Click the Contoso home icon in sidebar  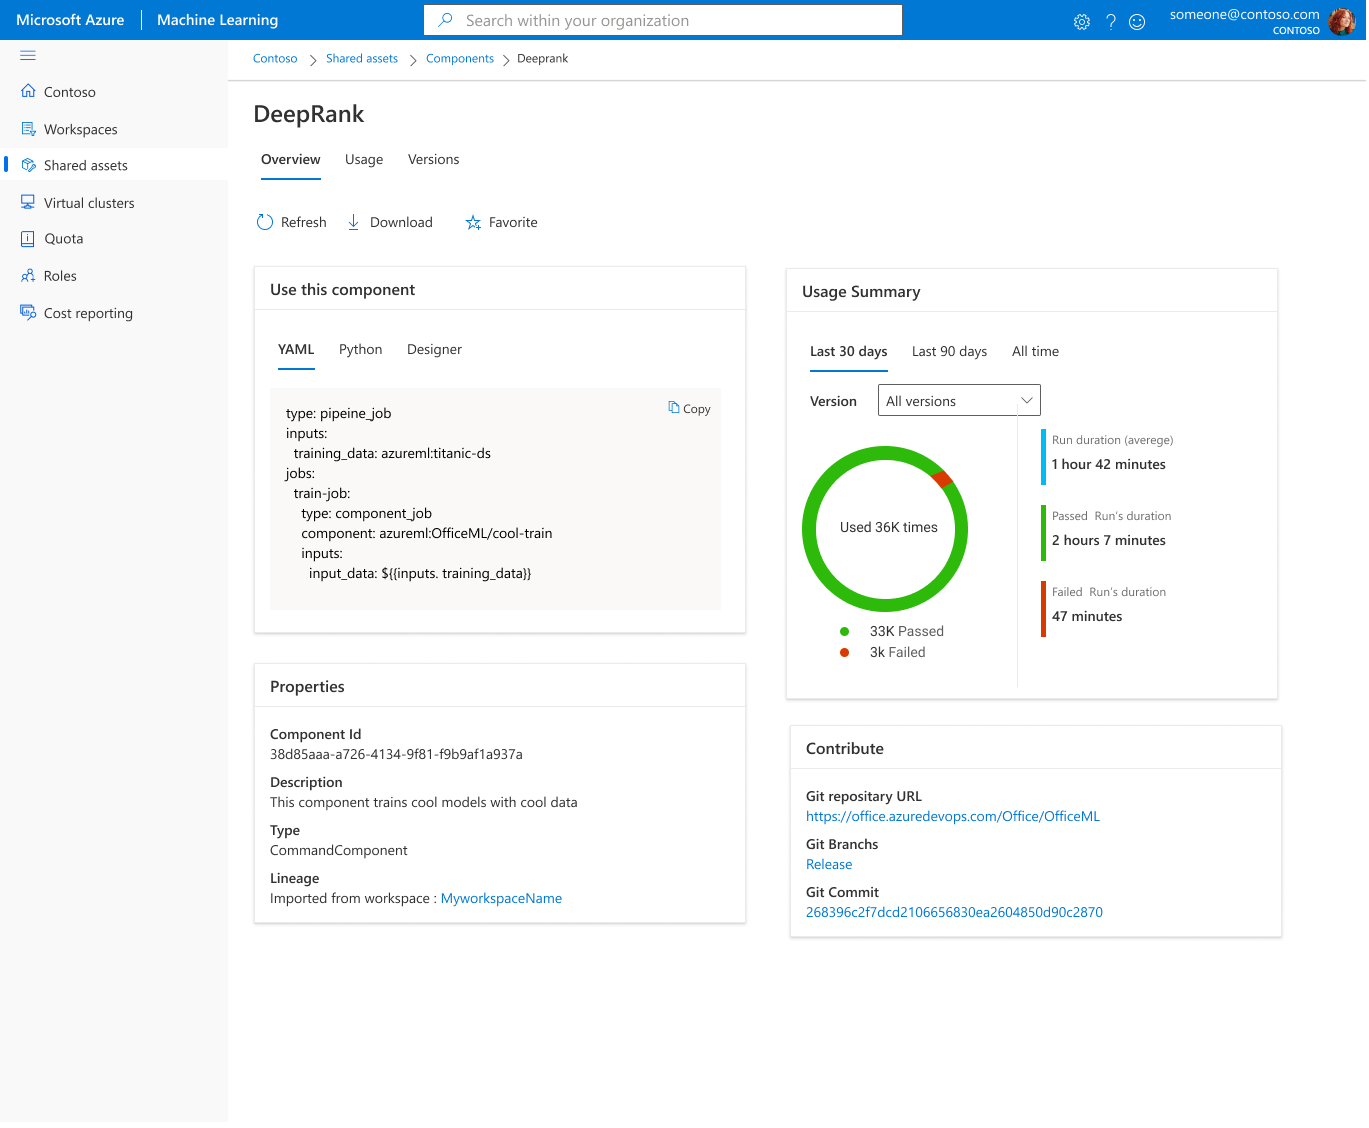pyautogui.click(x=28, y=91)
